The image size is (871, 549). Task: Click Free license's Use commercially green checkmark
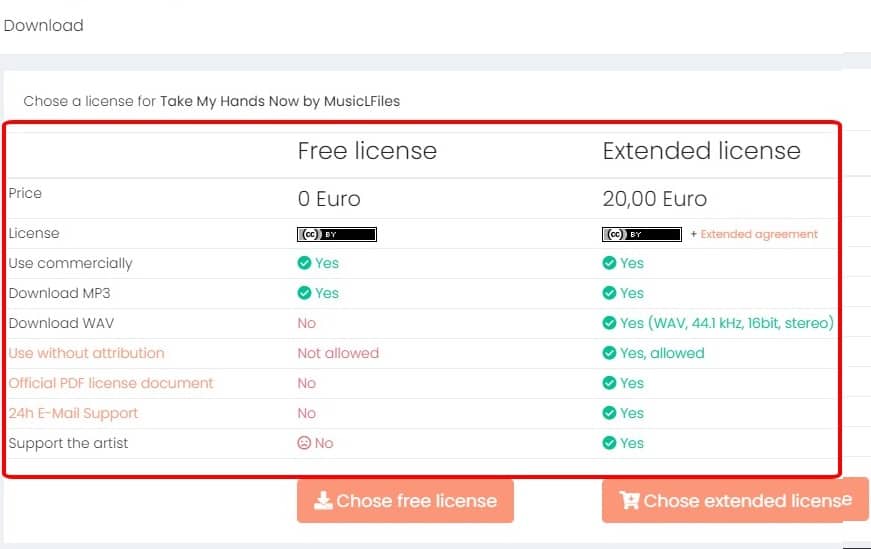[304, 263]
